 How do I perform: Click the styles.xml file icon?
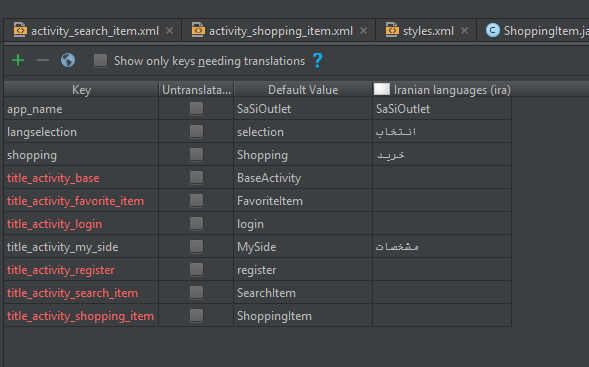392,30
